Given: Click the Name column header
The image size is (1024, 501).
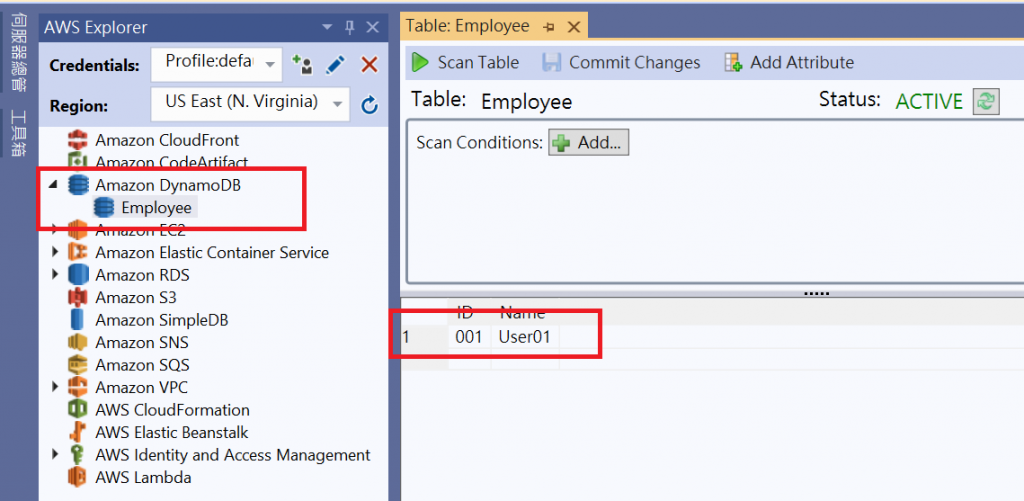Looking at the screenshot, I should tap(522, 313).
